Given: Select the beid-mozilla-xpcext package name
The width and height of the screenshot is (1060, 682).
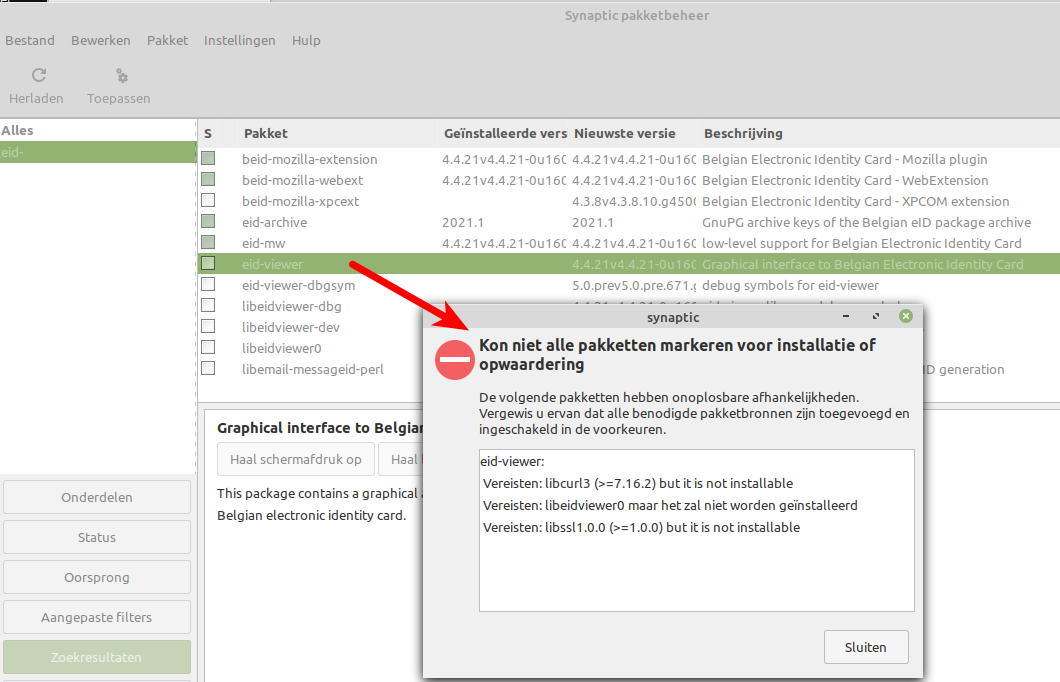Looking at the screenshot, I should click(301, 201).
